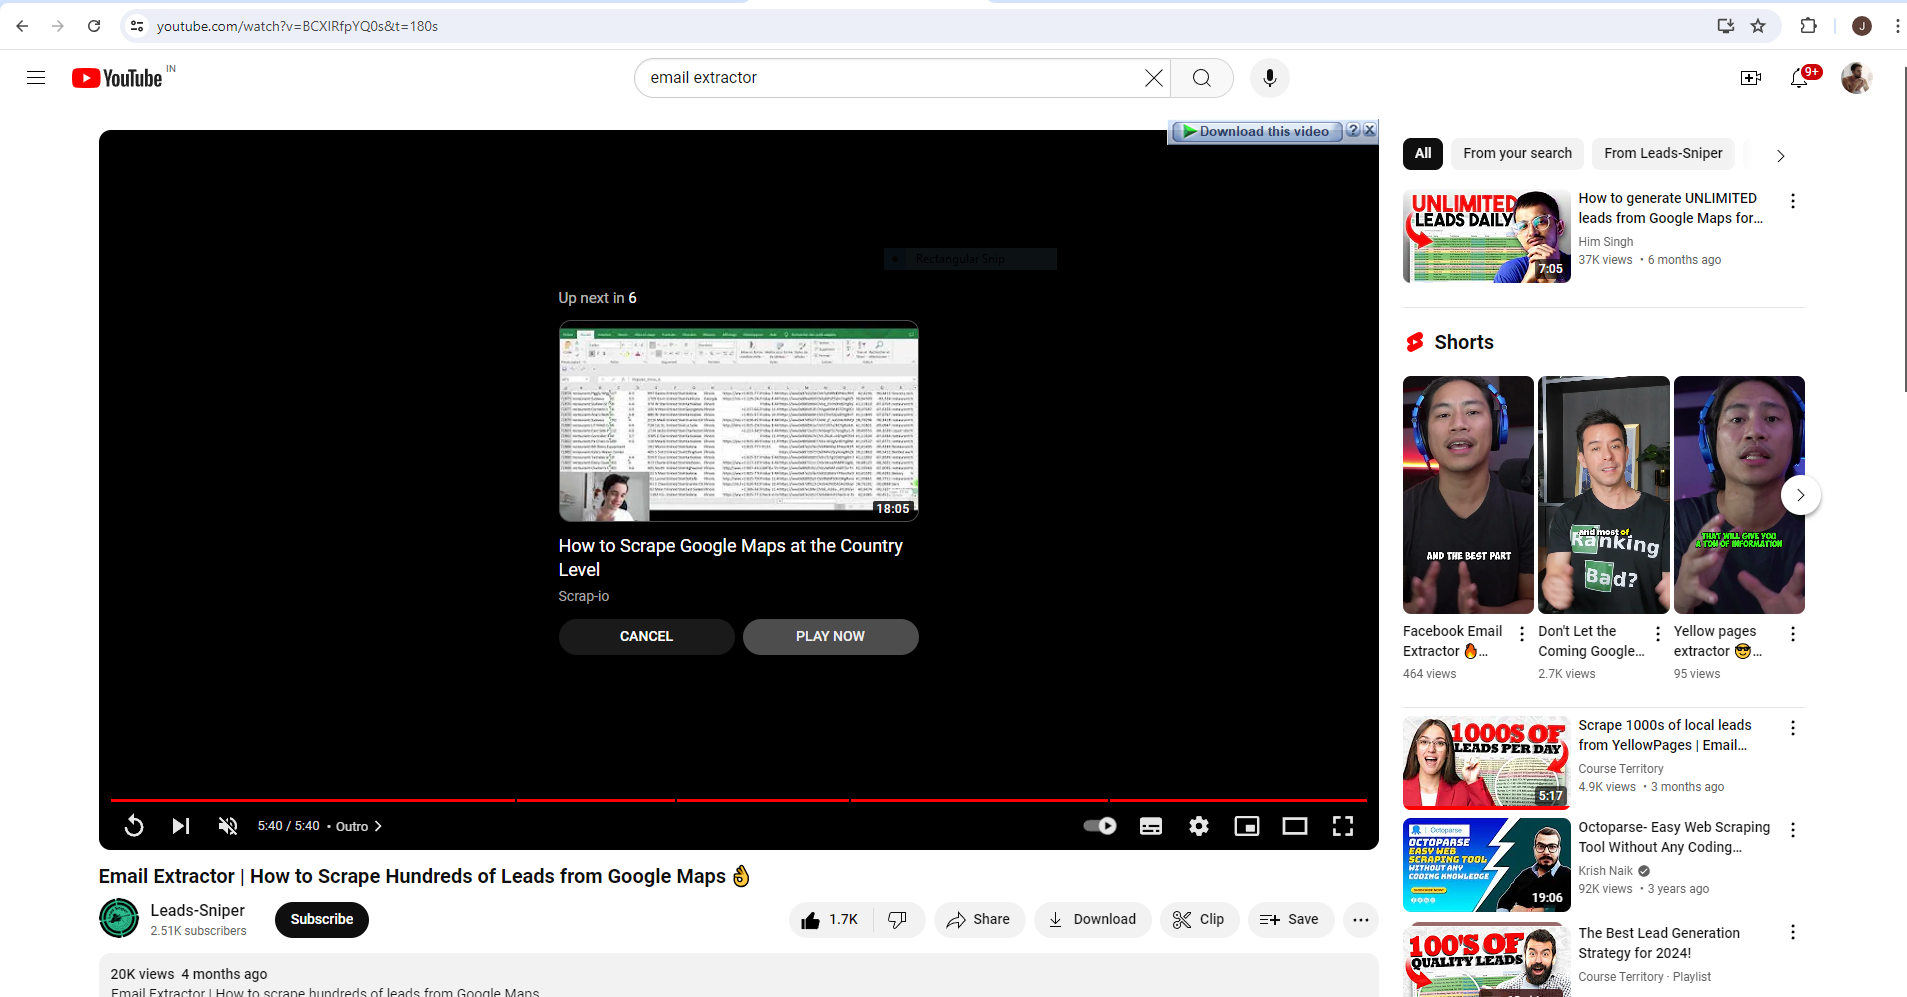This screenshot has width=1907, height=997.
Task: Enter full screen mode
Action: click(x=1343, y=826)
